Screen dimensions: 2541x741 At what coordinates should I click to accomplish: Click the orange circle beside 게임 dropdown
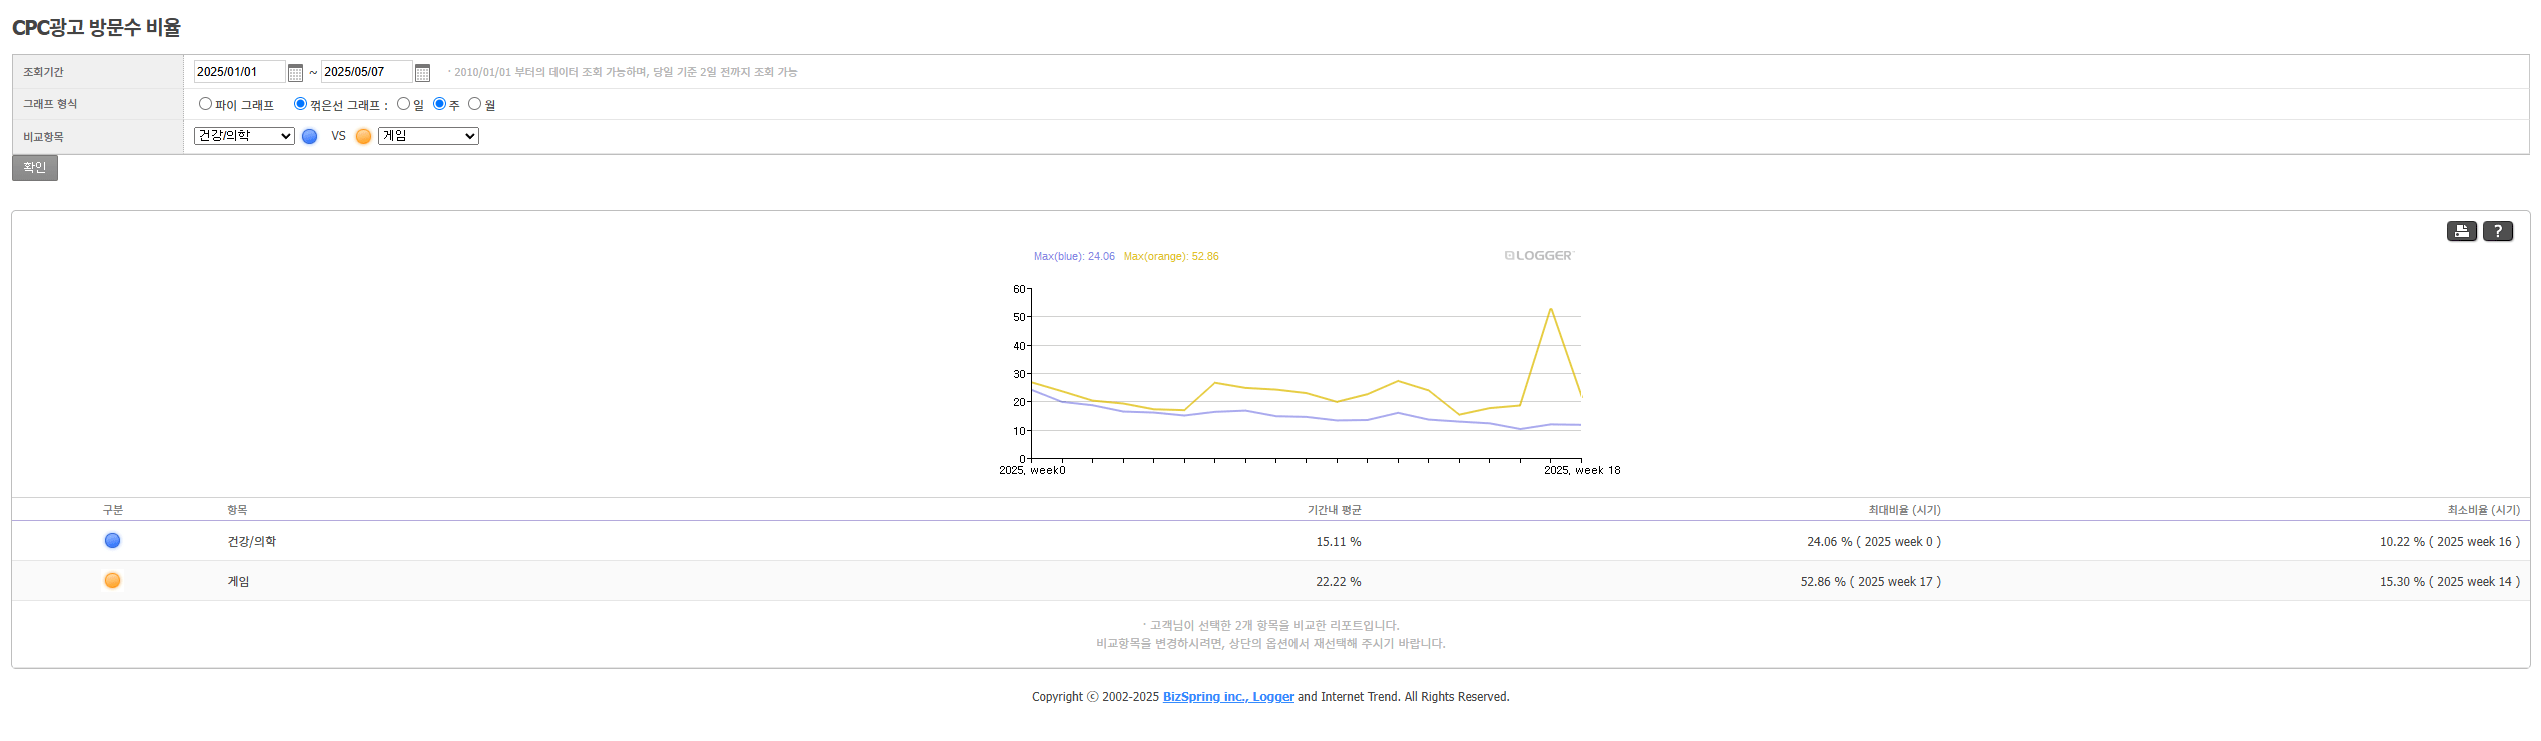click(364, 137)
